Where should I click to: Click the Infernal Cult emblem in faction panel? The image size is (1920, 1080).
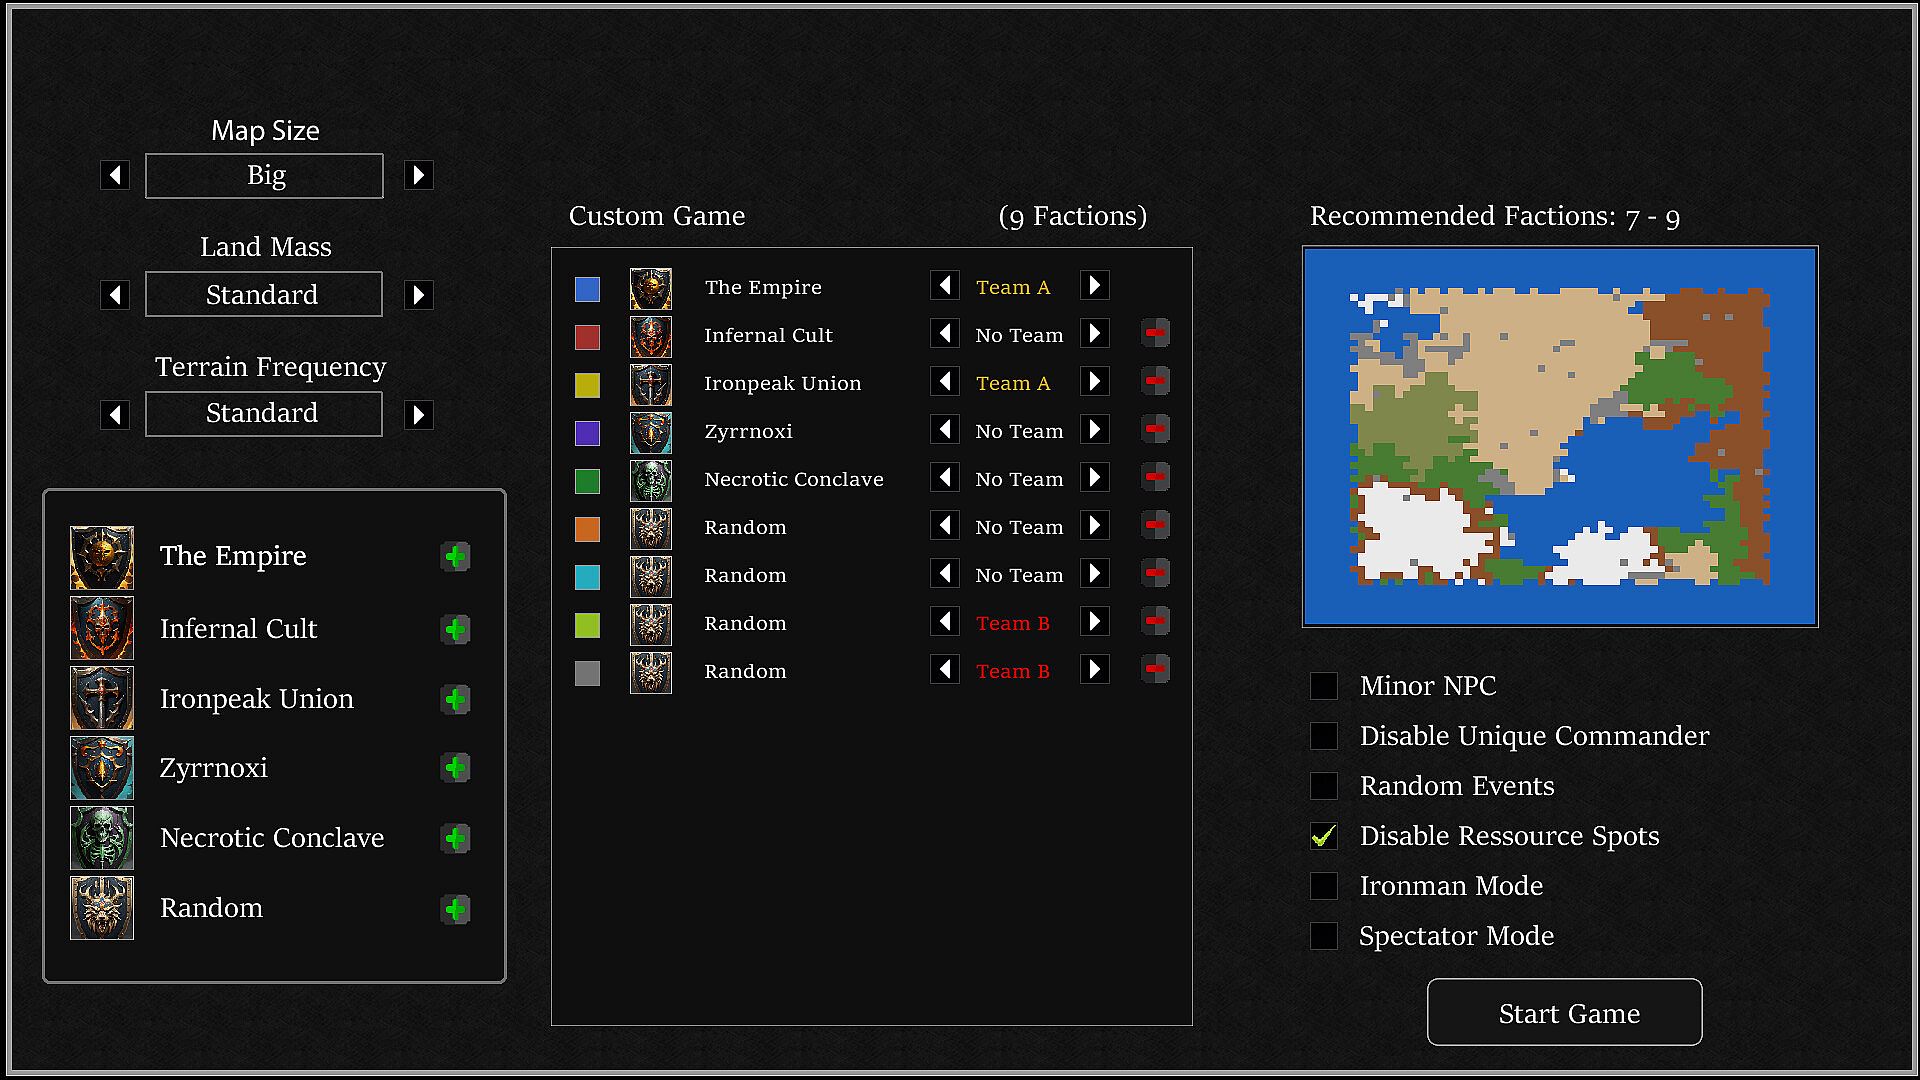[x=102, y=628]
